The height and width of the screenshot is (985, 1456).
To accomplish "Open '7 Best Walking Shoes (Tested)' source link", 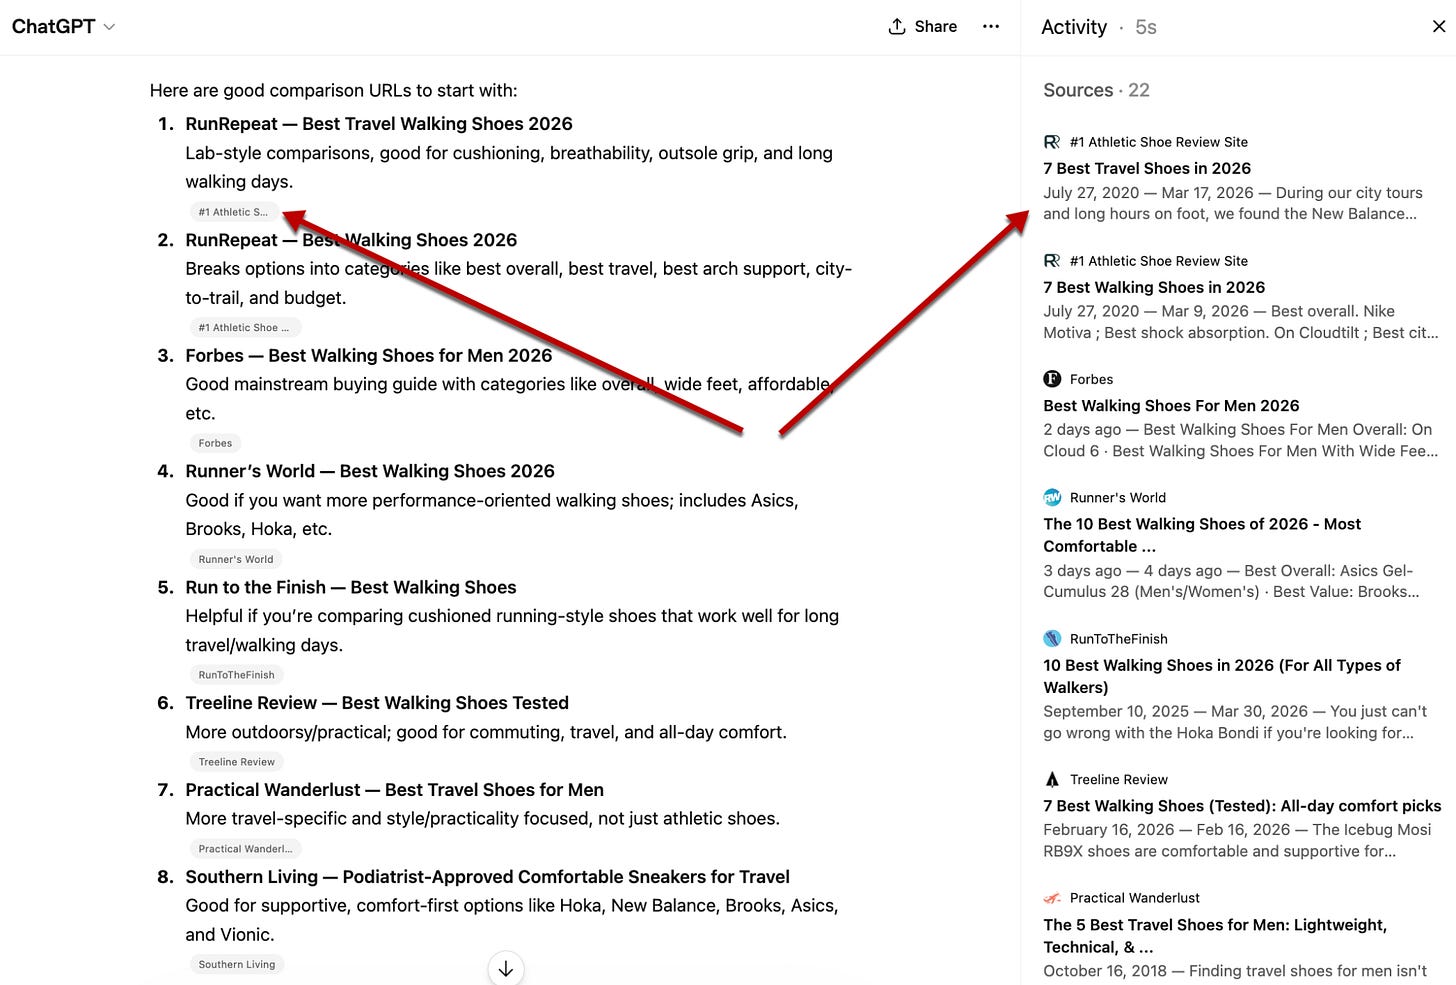I will (x=1242, y=805).
